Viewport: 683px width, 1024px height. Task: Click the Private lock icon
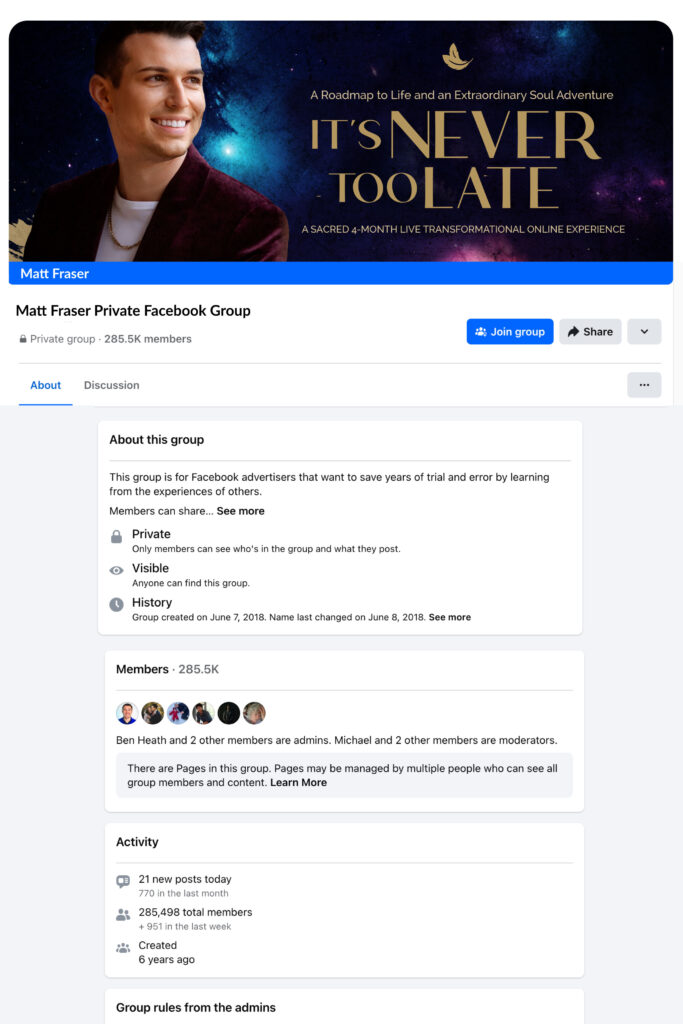pyautogui.click(x=117, y=538)
